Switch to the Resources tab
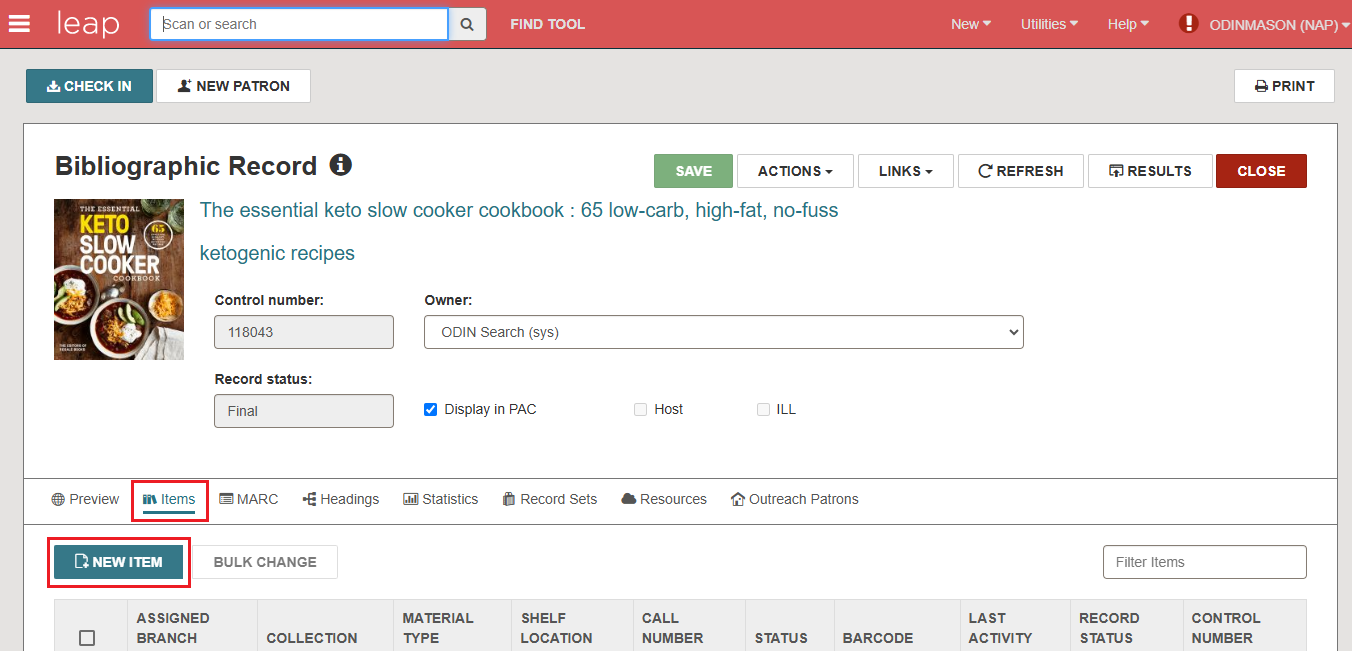1352x651 pixels. tap(664, 499)
